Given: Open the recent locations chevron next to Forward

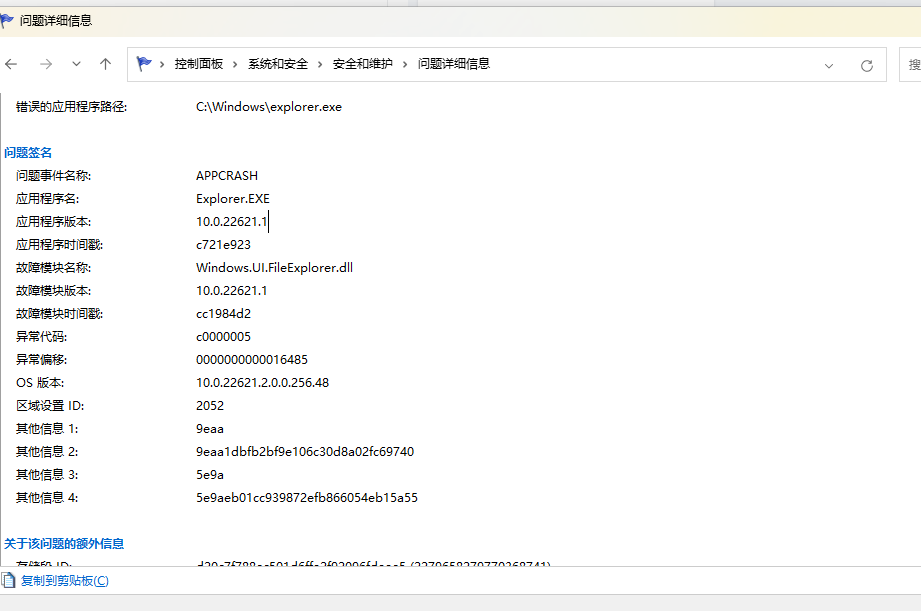Looking at the screenshot, I should coord(76,64).
